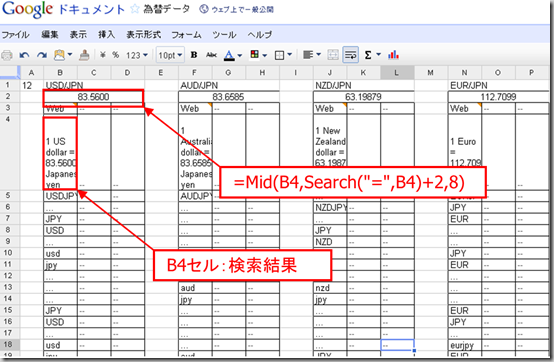Screen dimensions: 554x362
Task: Click the Print icon in the toolbar
Action: [x=7, y=55]
